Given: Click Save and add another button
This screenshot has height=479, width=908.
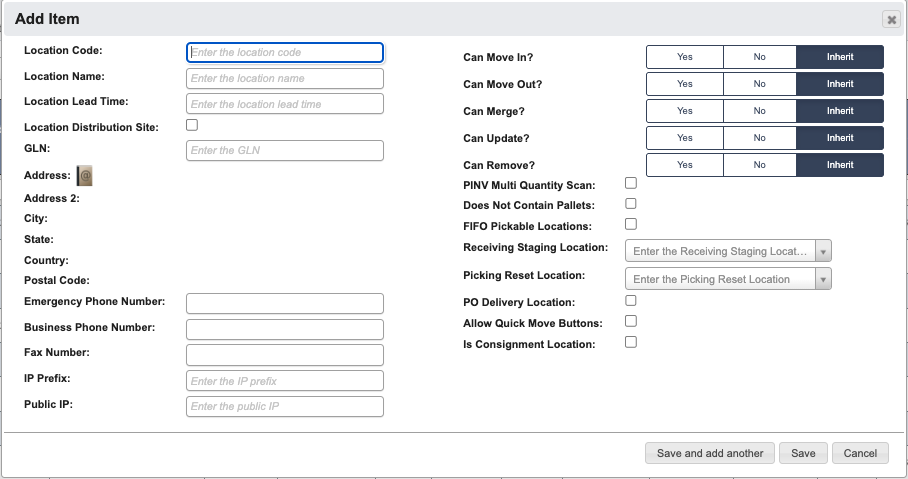Looking at the screenshot, I should point(710,453).
